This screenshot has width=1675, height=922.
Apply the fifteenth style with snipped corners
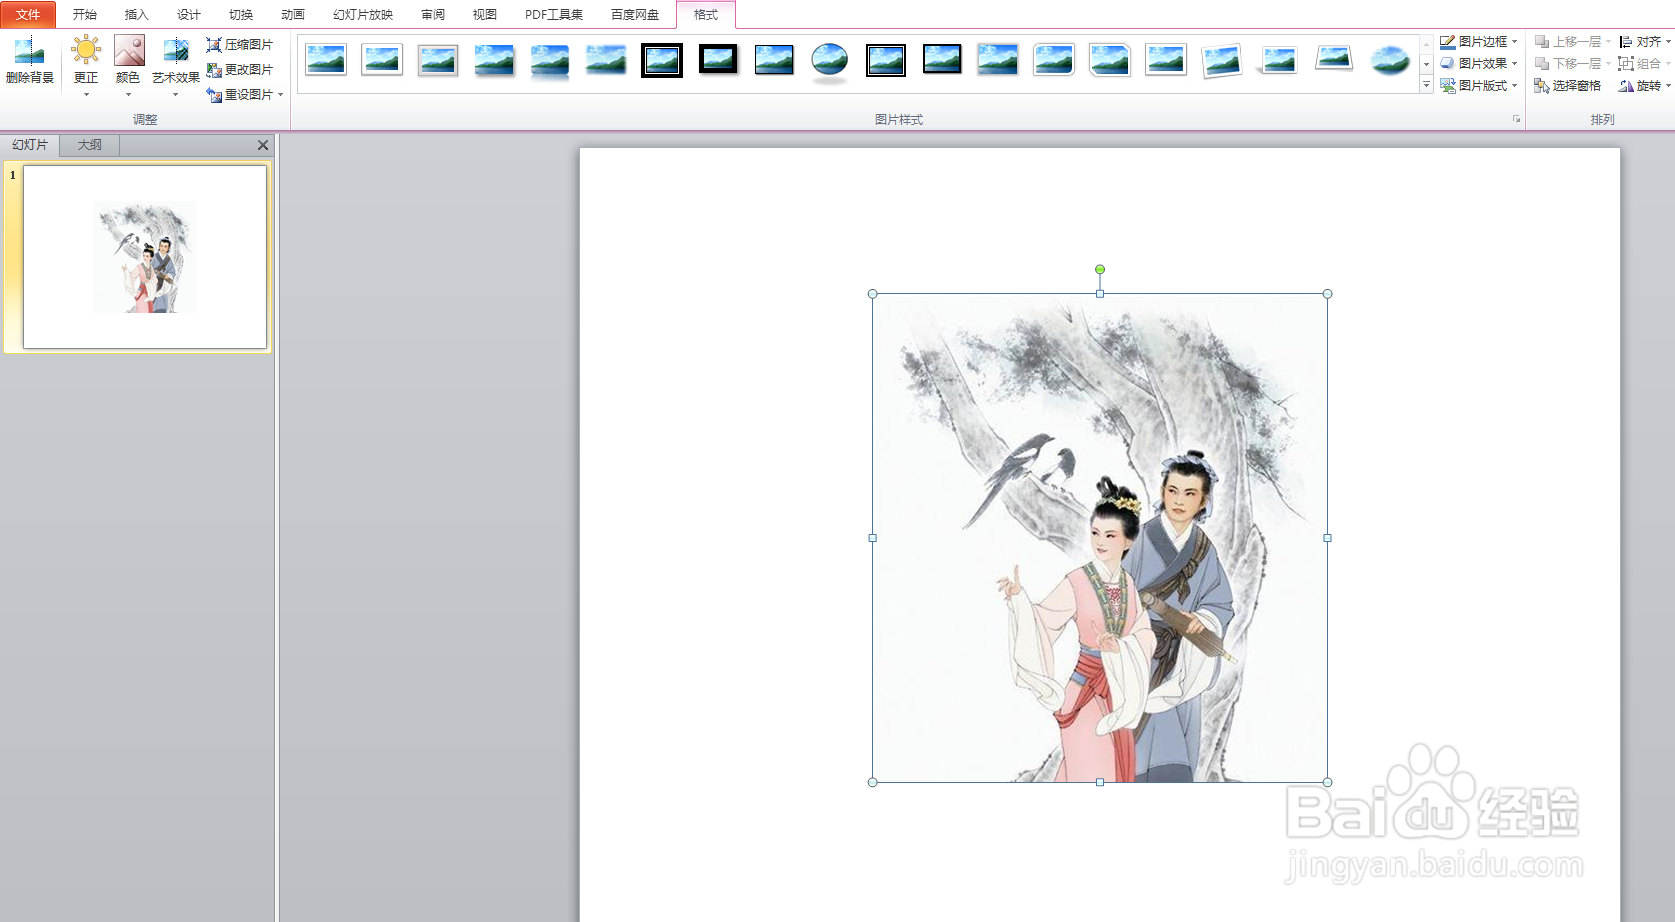click(1110, 60)
